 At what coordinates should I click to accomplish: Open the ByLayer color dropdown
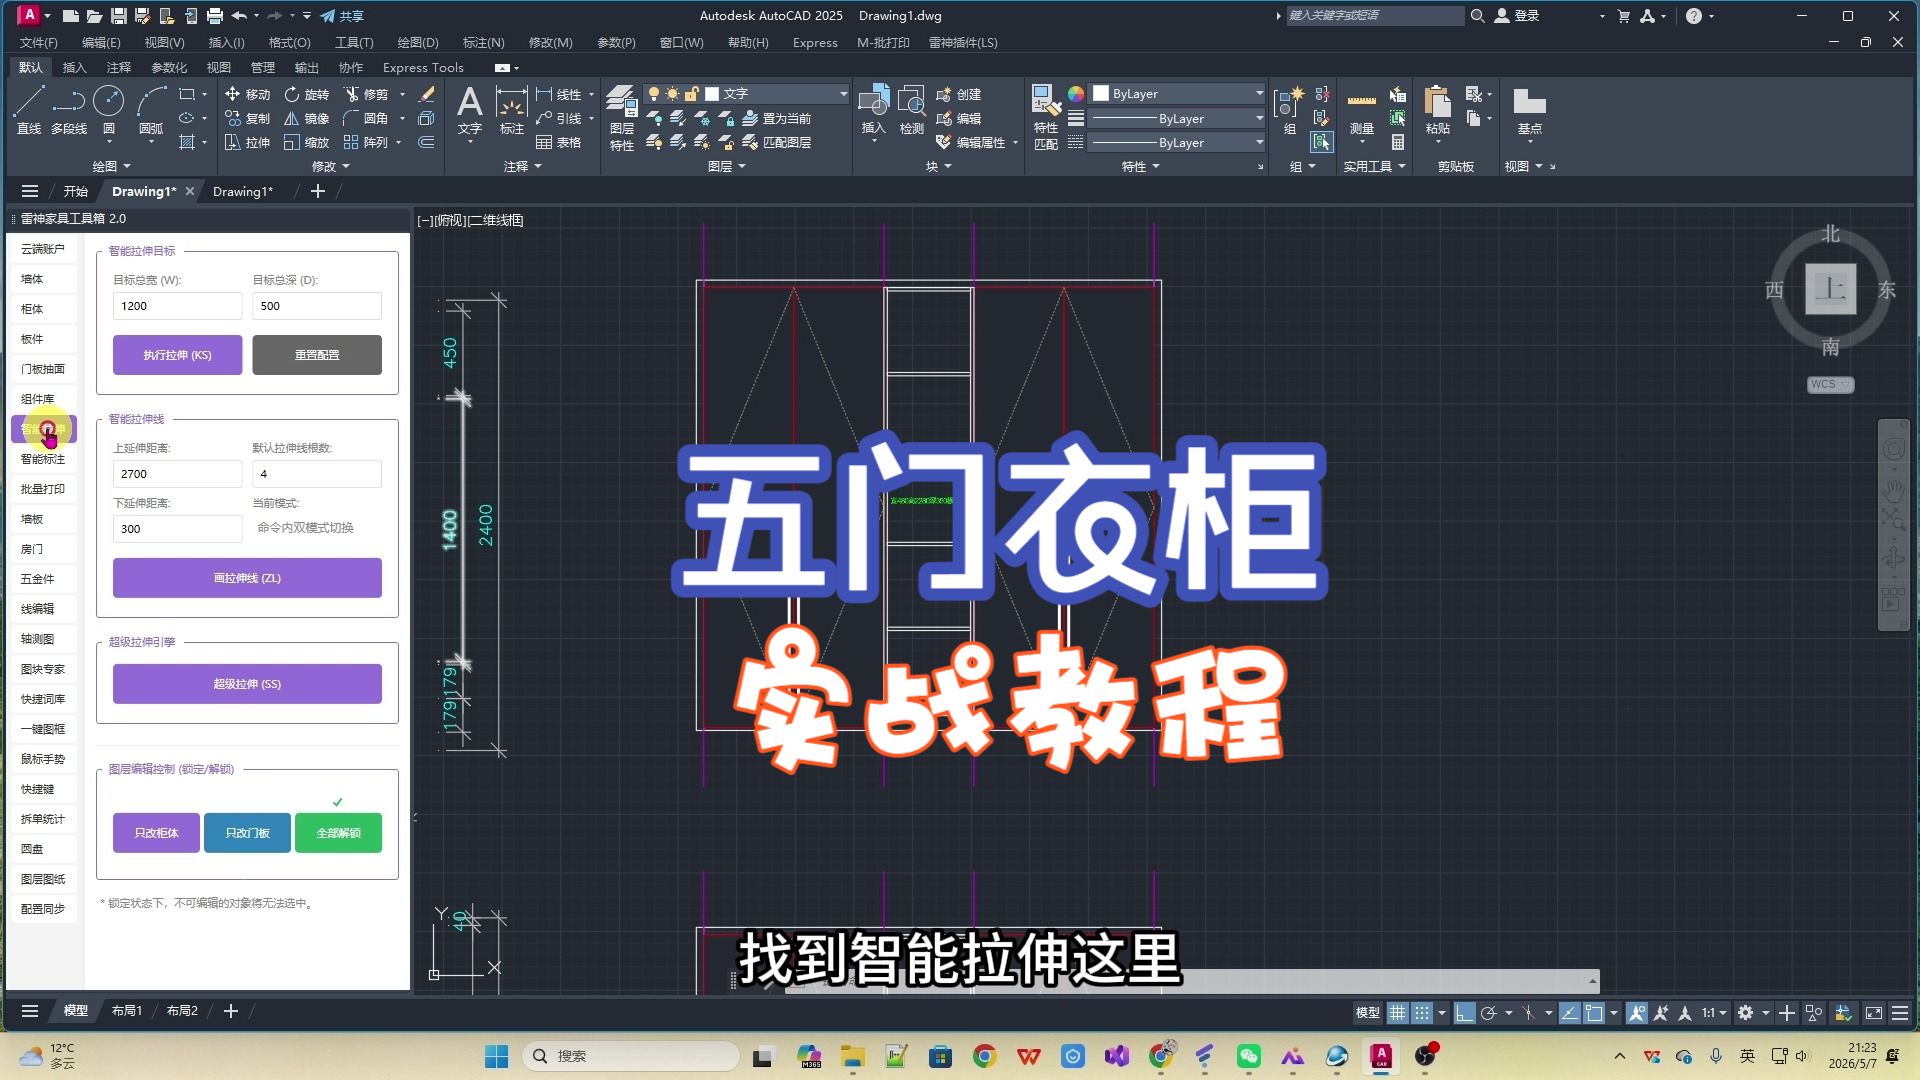[1177, 93]
